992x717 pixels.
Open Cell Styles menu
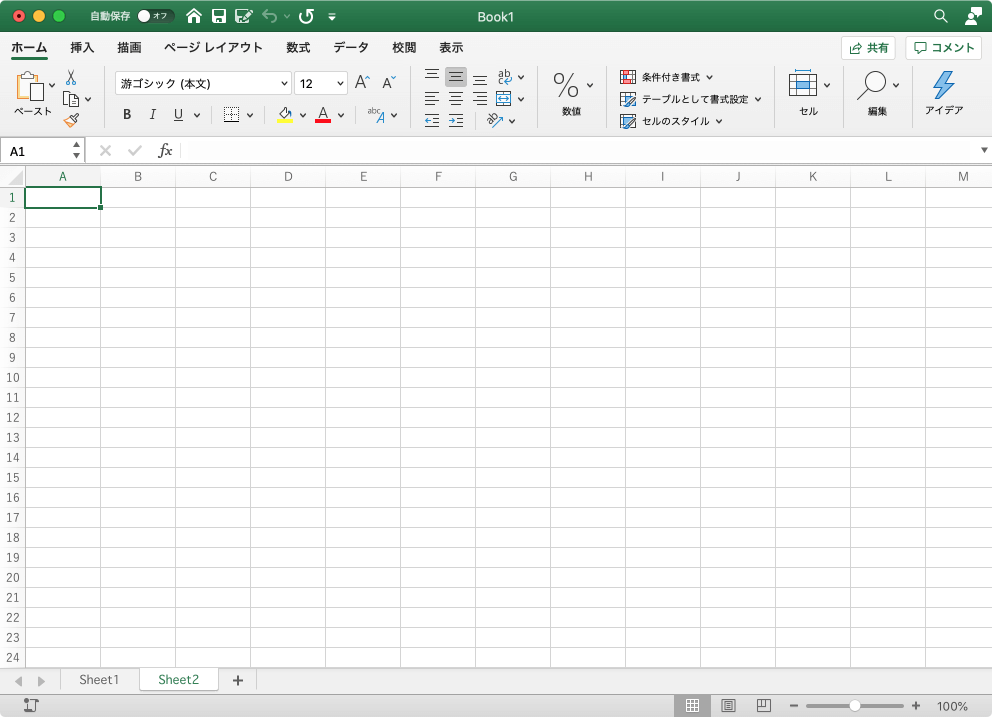(671, 121)
